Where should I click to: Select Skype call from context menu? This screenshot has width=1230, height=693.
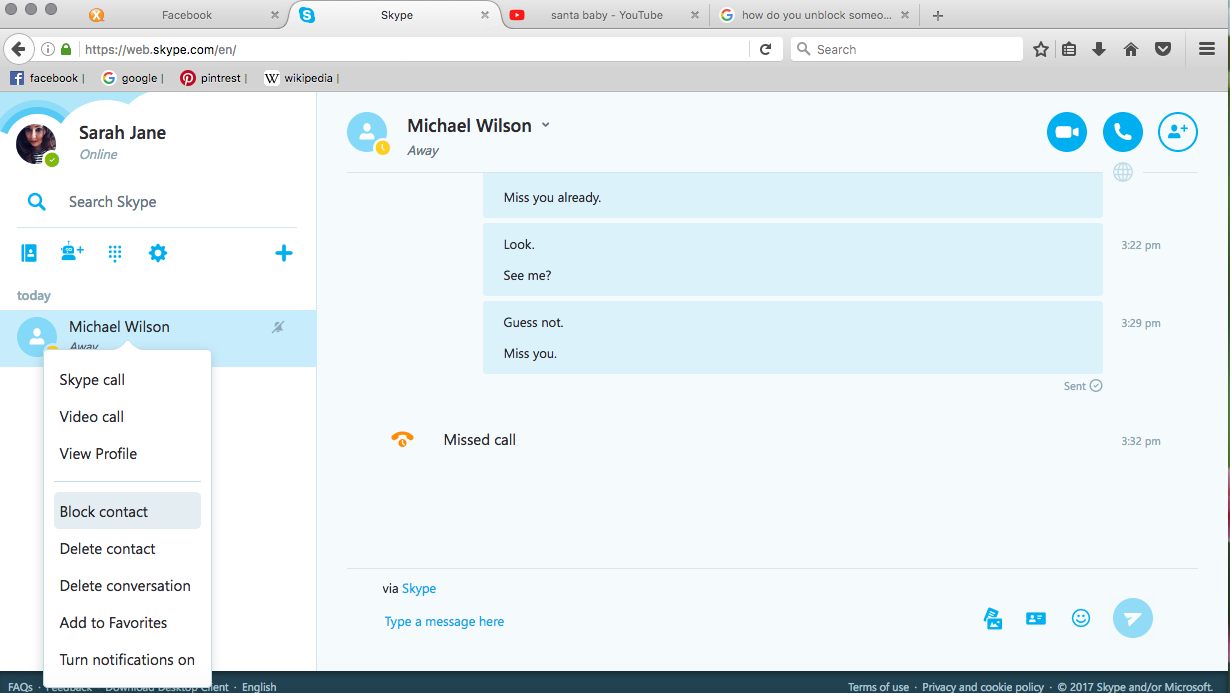pyautogui.click(x=128, y=380)
